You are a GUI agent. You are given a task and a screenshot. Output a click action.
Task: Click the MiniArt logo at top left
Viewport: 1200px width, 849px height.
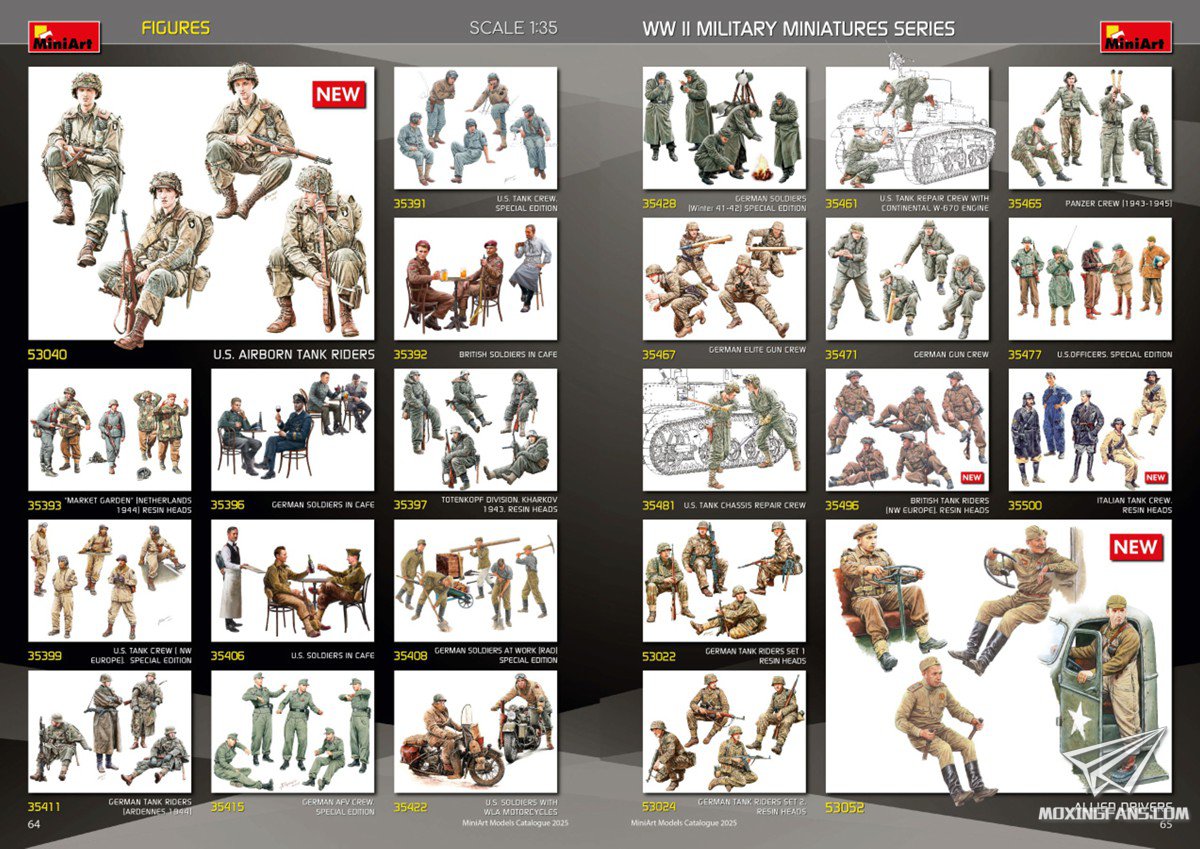click(64, 36)
